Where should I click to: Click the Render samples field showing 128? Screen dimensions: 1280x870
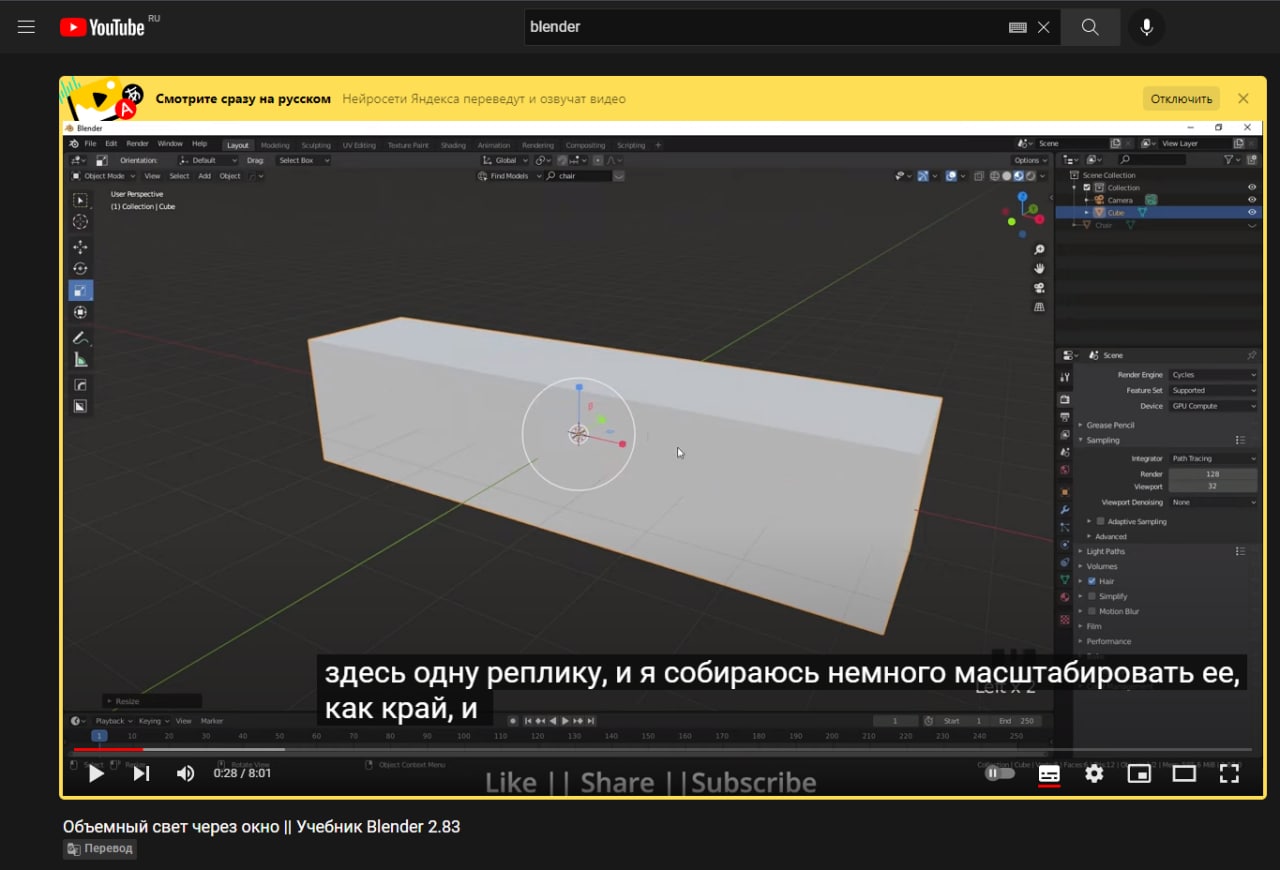pos(1213,474)
